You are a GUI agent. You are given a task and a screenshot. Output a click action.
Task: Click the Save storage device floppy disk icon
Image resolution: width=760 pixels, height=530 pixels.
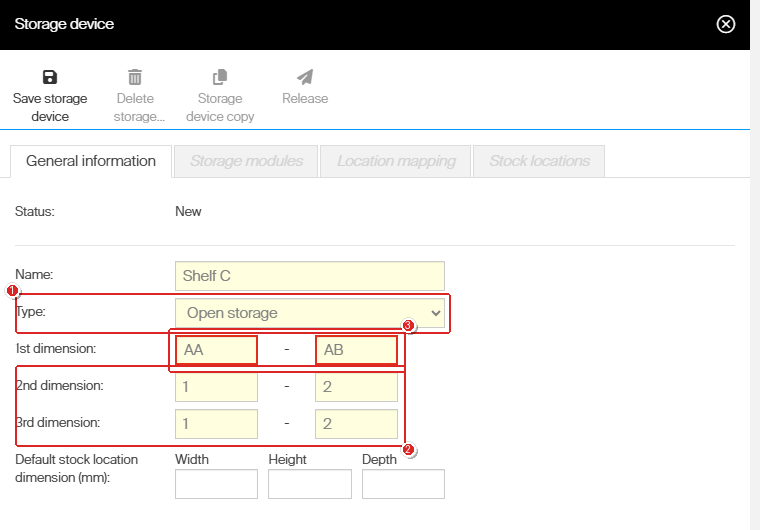coord(50,77)
